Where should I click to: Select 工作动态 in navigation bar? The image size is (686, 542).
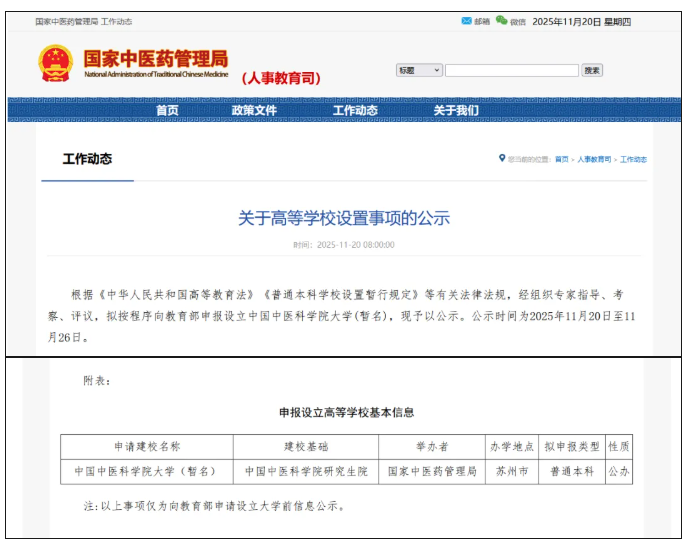click(x=355, y=110)
